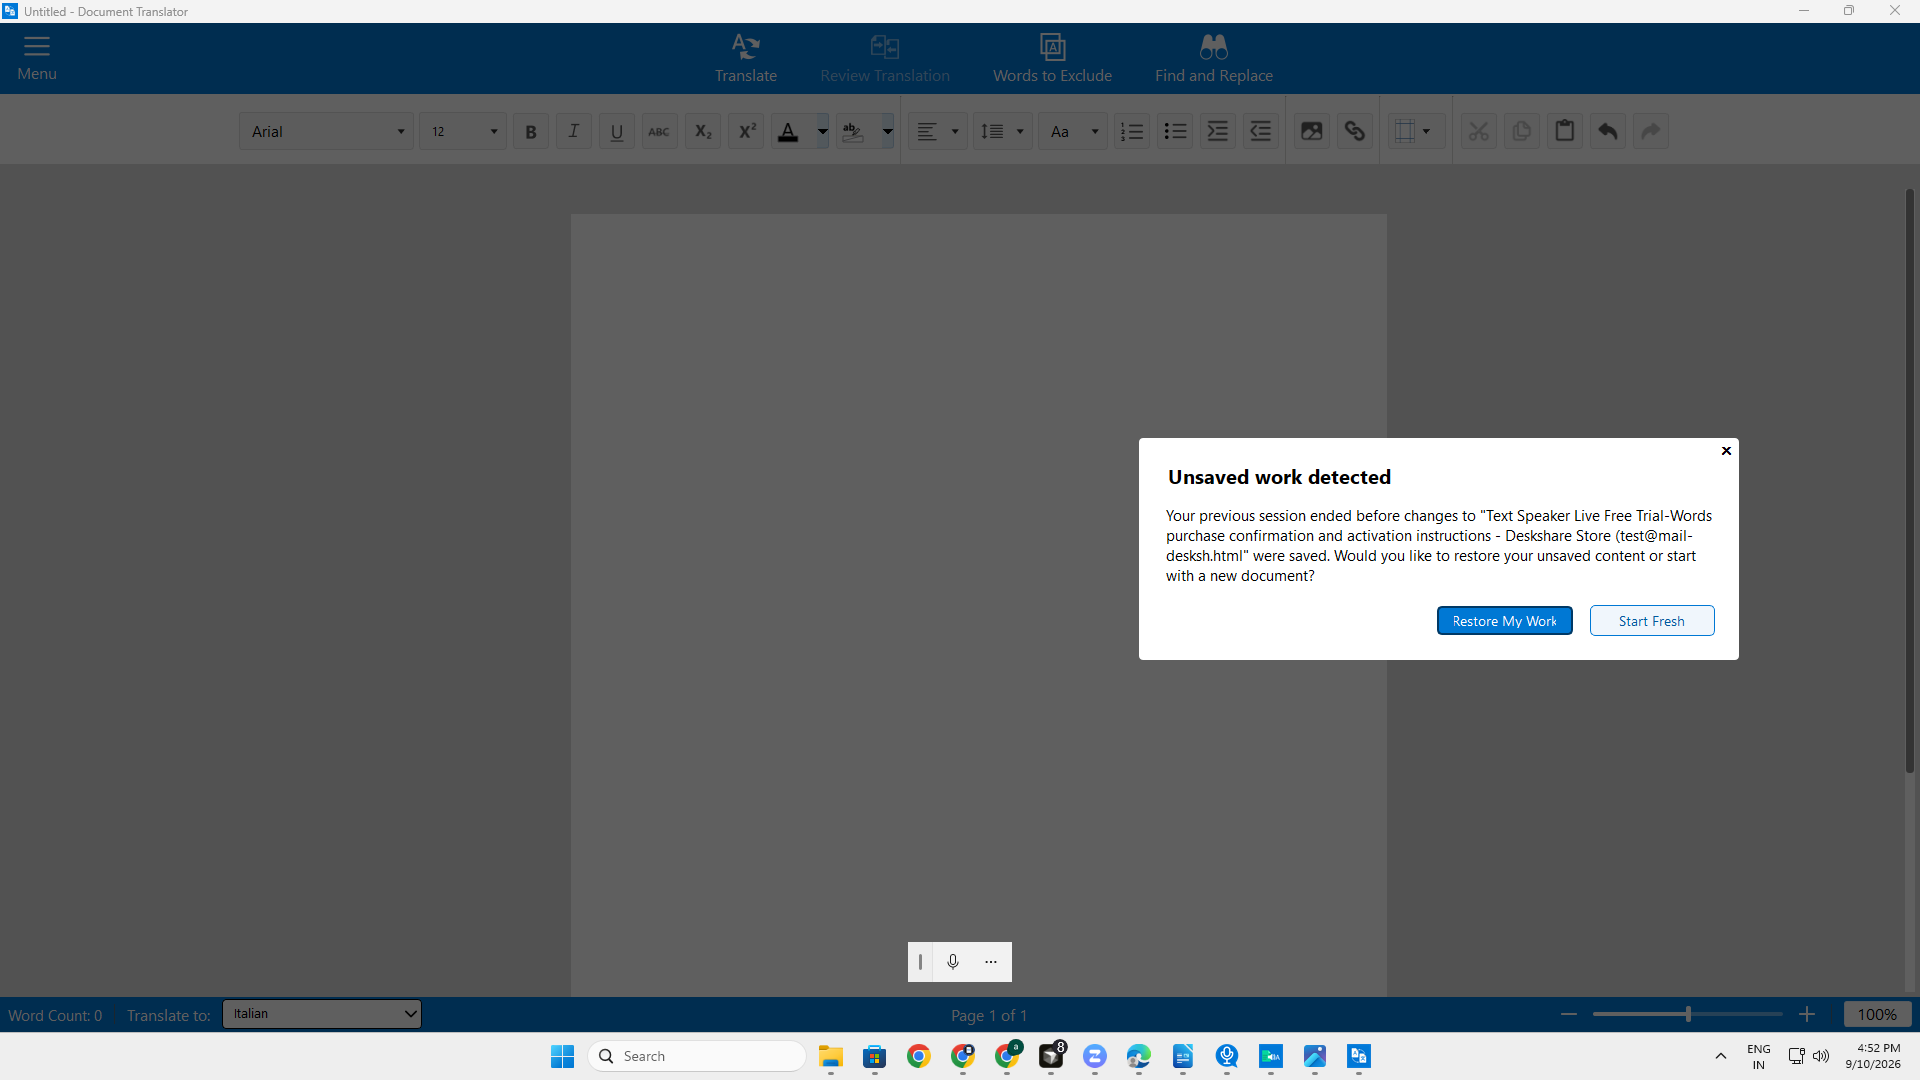Toggle strikethrough ABC formatting
The height and width of the screenshot is (1080, 1920).
[x=660, y=131]
